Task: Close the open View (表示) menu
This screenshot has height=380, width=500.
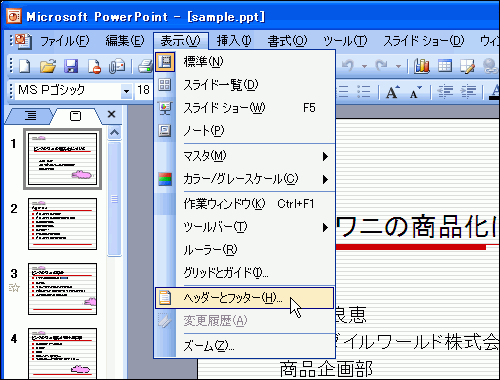Action: 181,41
